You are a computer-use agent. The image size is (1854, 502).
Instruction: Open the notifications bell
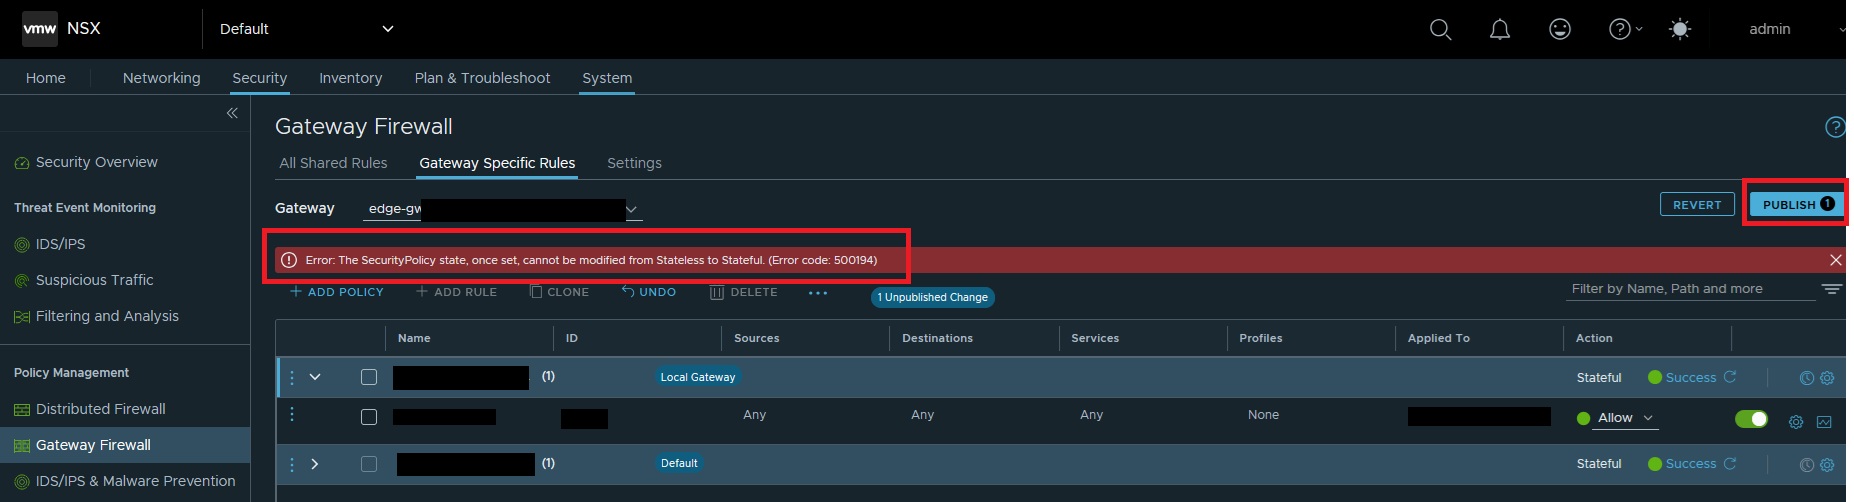pyautogui.click(x=1499, y=30)
